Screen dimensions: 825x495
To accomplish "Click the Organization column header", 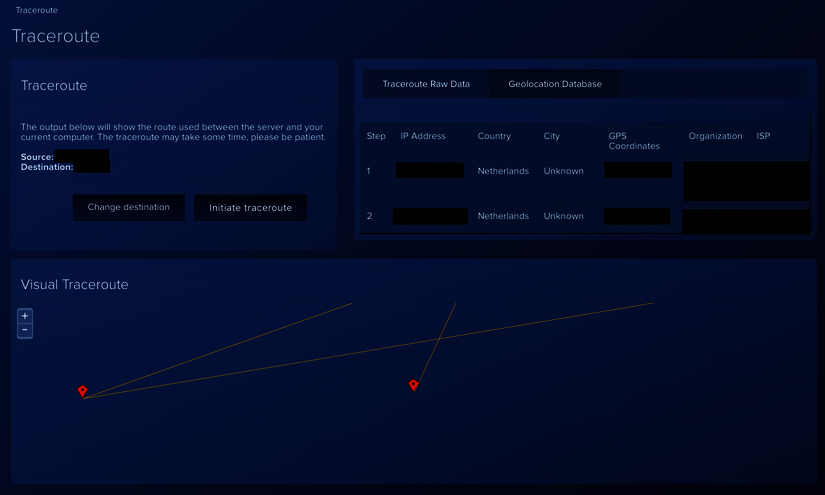I will pyautogui.click(x=715, y=136).
